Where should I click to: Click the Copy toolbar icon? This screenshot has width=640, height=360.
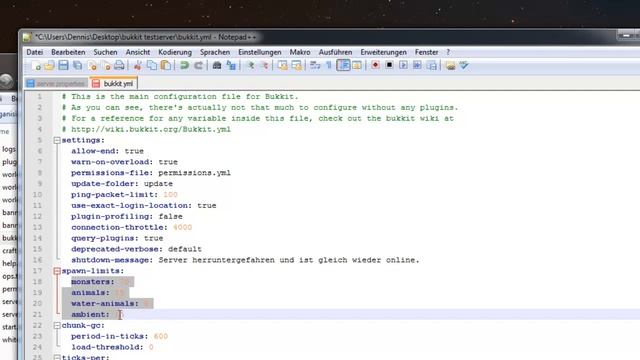pyautogui.click(x=151, y=65)
